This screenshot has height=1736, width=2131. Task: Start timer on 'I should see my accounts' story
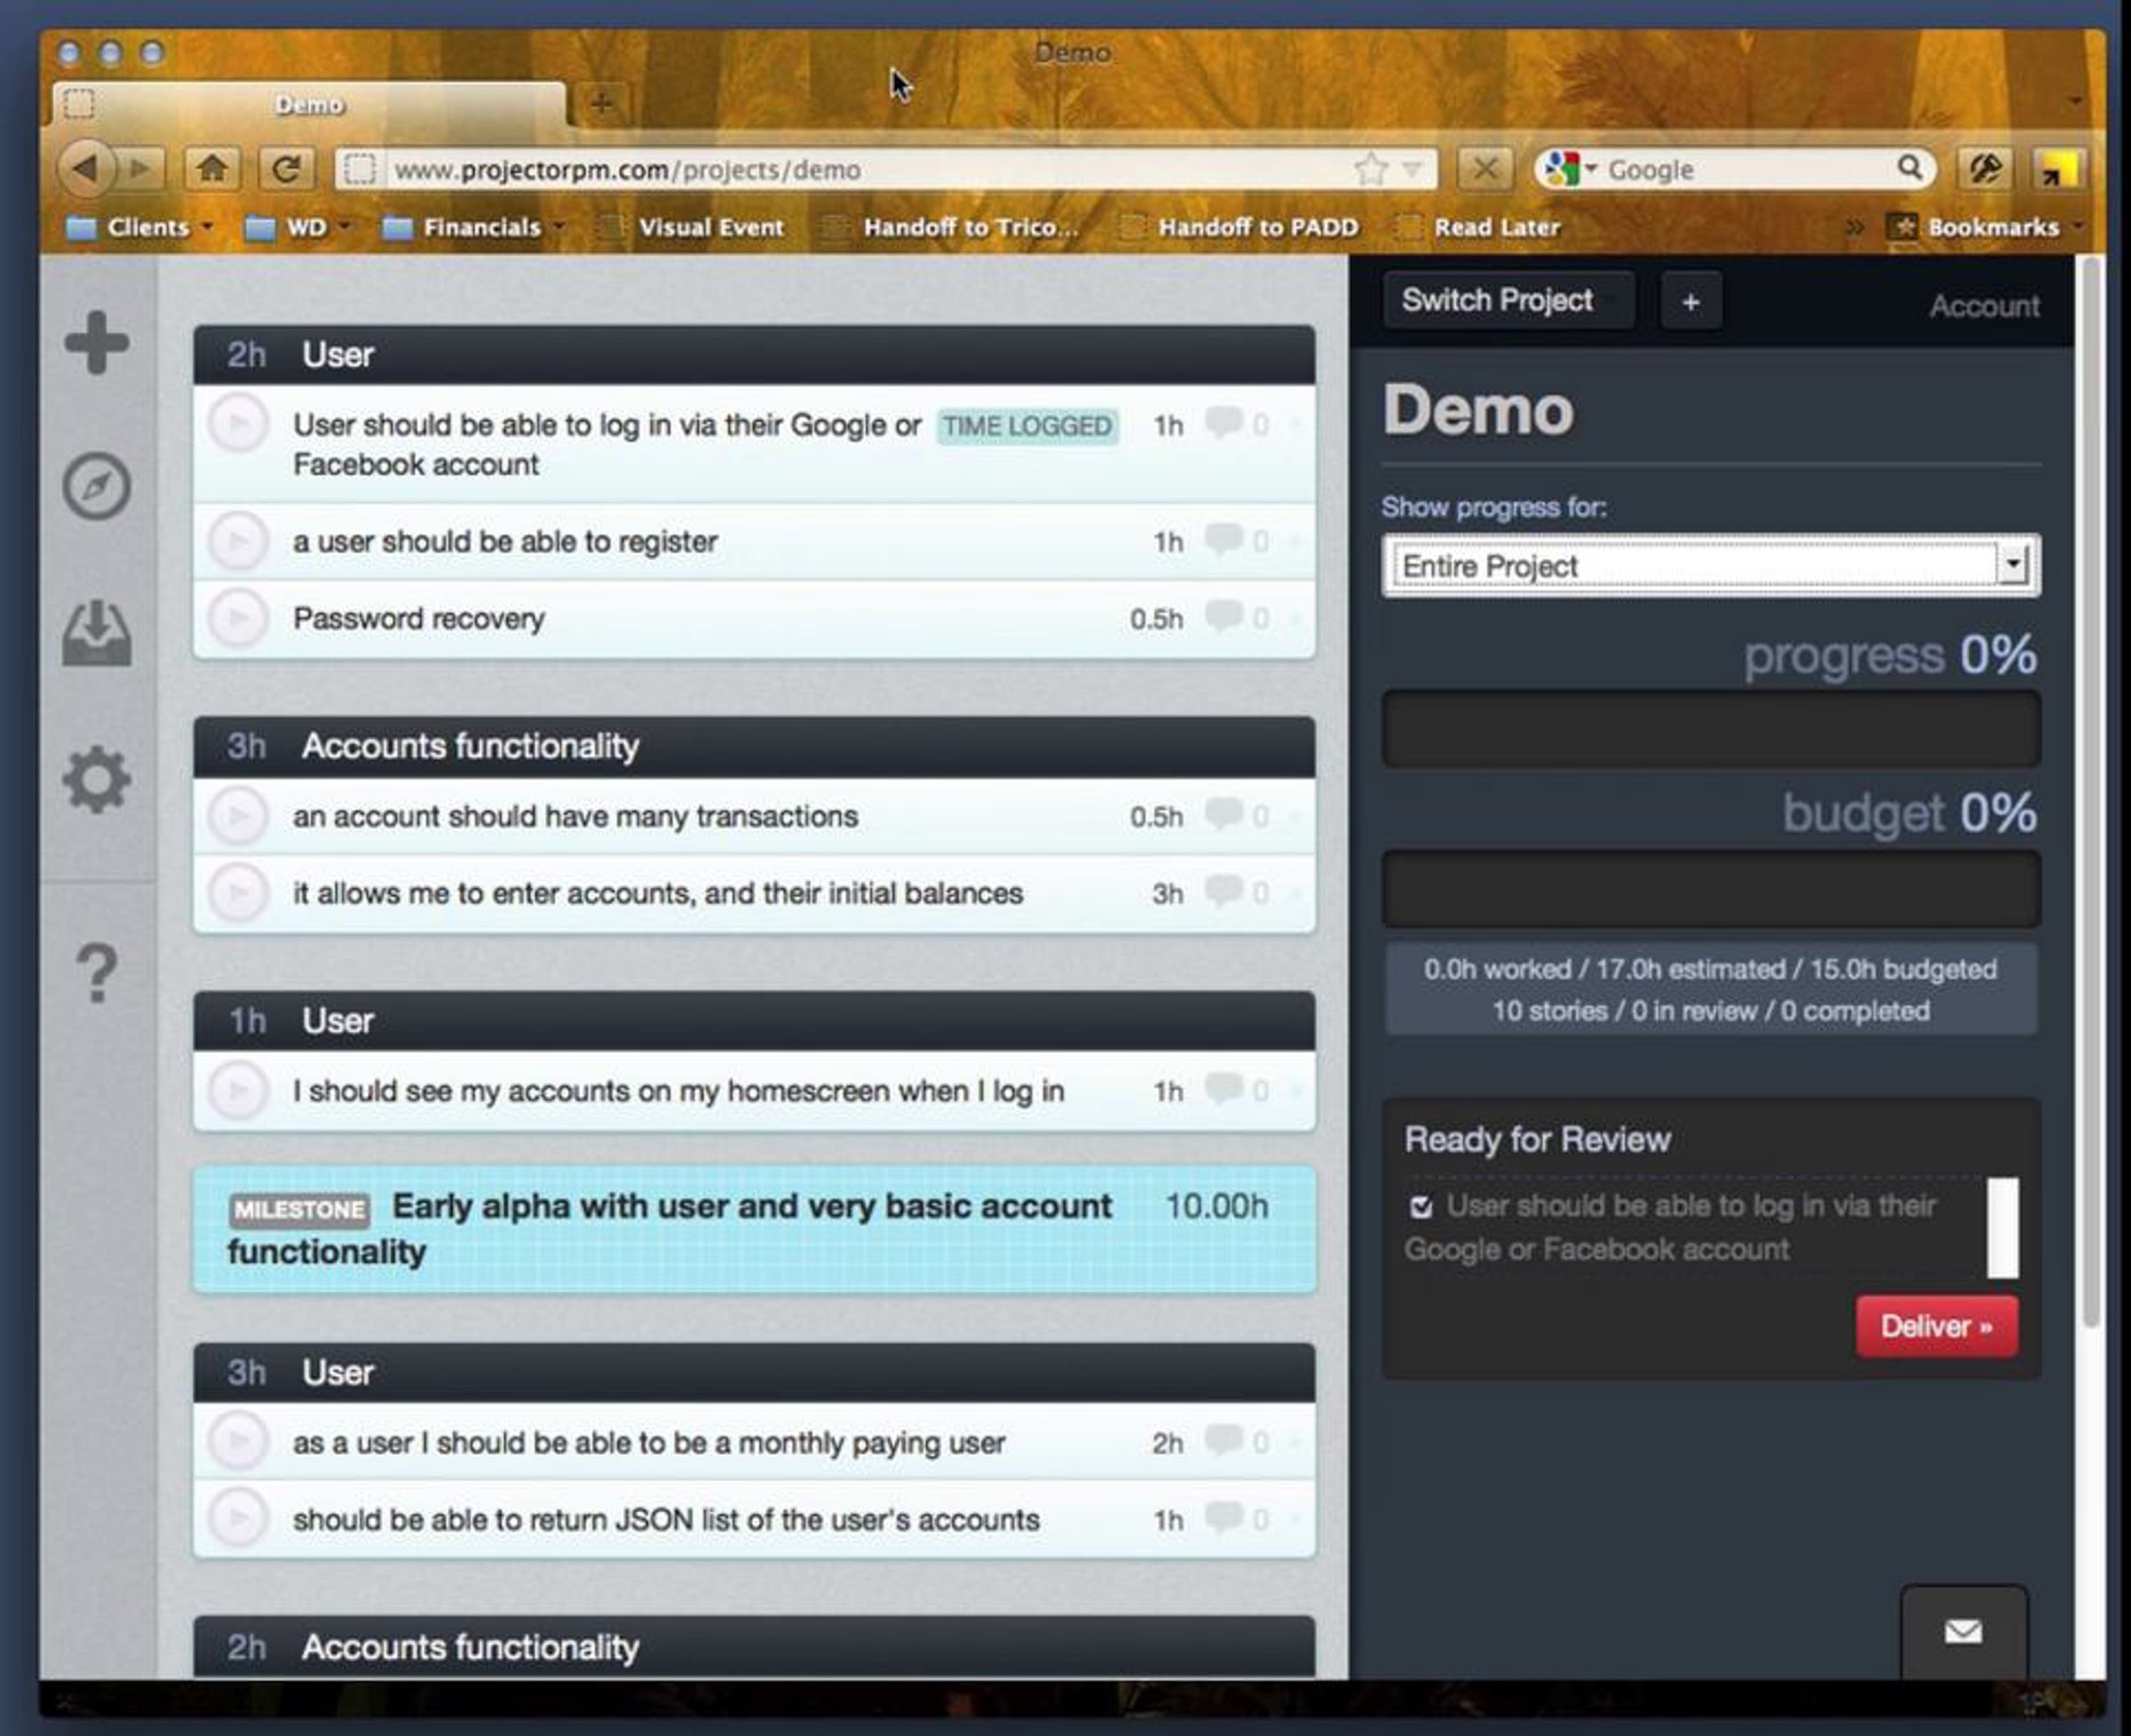click(238, 1090)
